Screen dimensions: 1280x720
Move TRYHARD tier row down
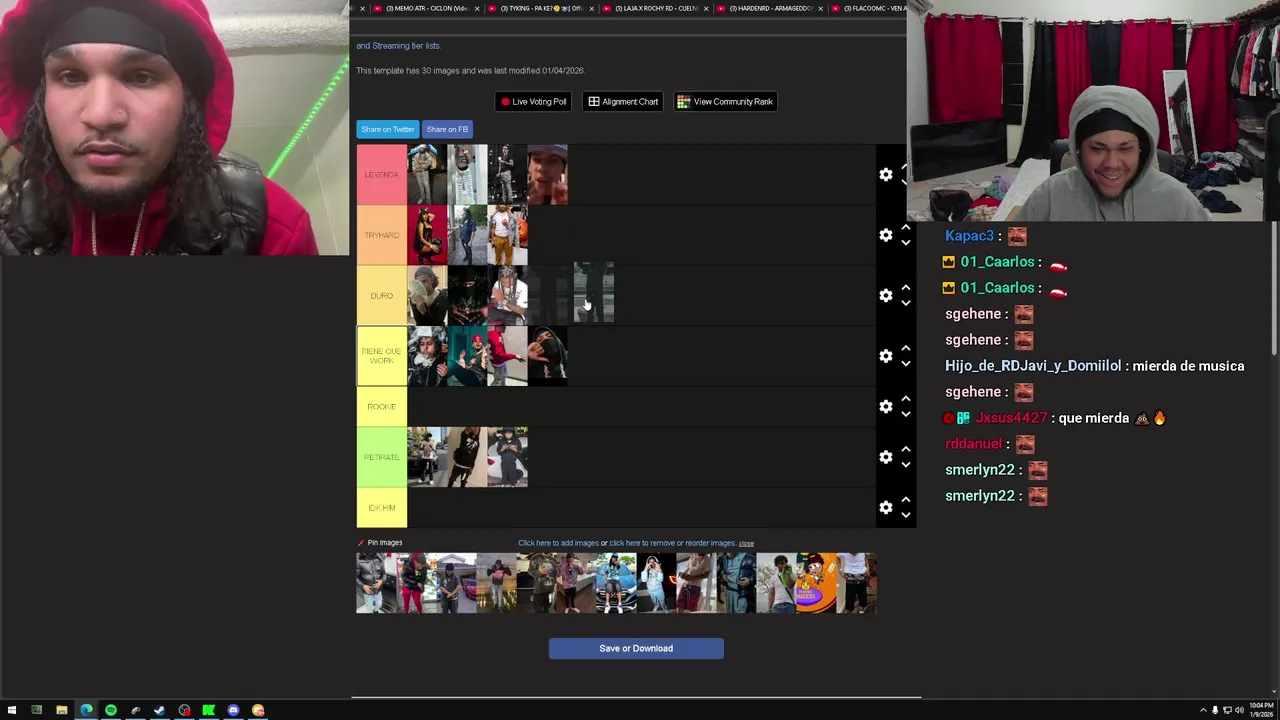click(x=906, y=243)
